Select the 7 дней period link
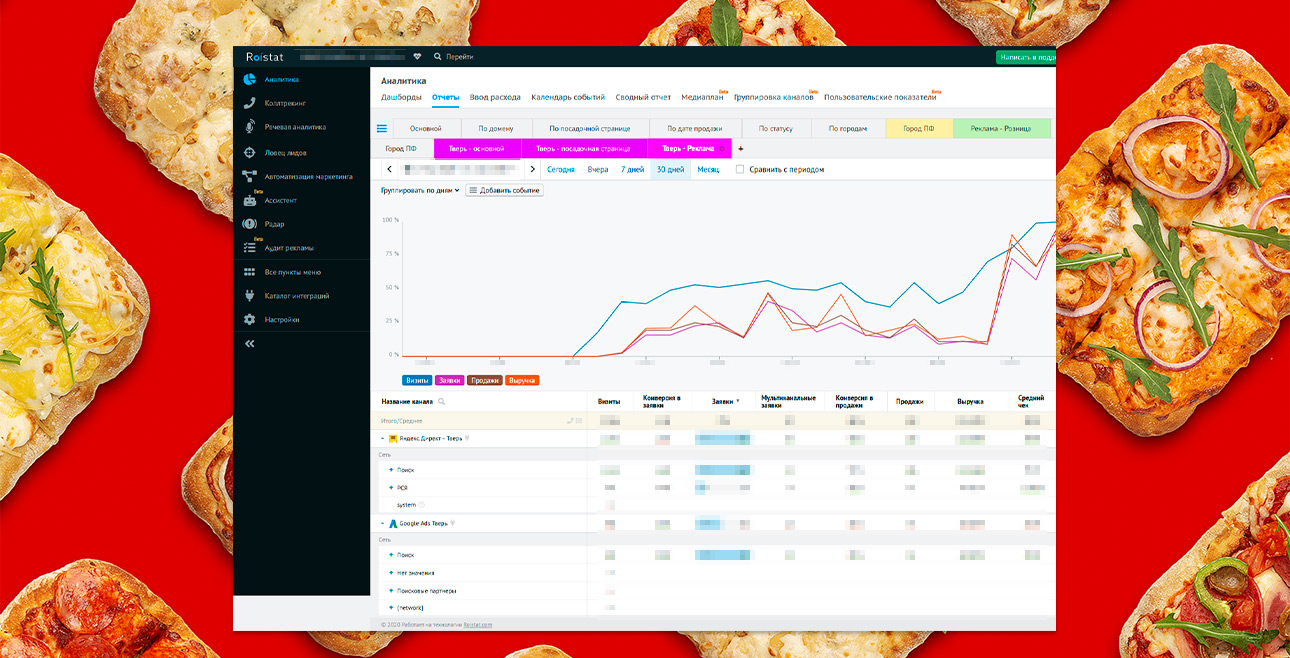Image resolution: width=1290 pixels, height=658 pixels. pyautogui.click(x=632, y=170)
